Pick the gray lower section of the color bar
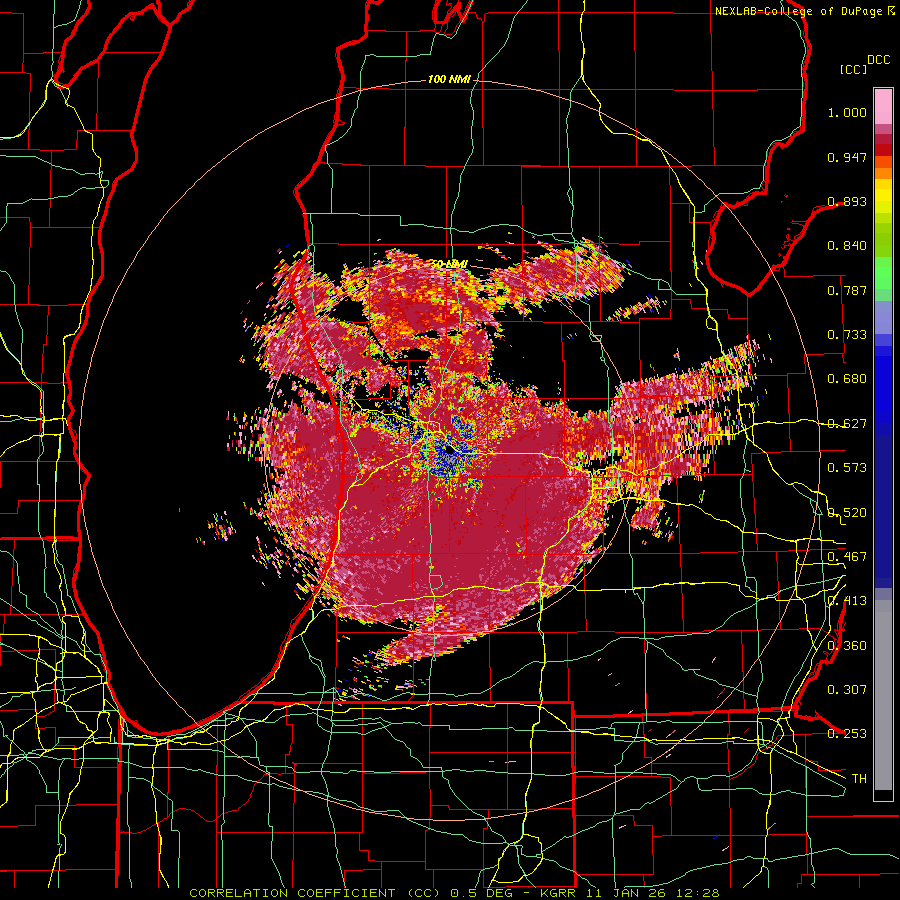Screen dimensions: 900x900 (883, 695)
